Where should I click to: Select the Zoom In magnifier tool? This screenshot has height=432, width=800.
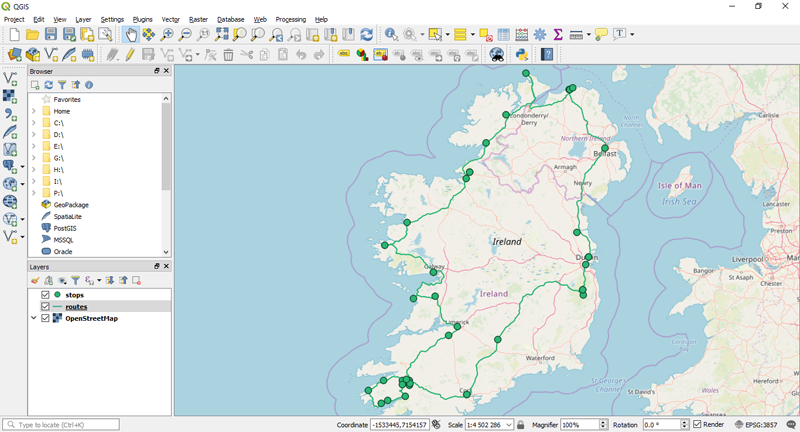(x=167, y=34)
